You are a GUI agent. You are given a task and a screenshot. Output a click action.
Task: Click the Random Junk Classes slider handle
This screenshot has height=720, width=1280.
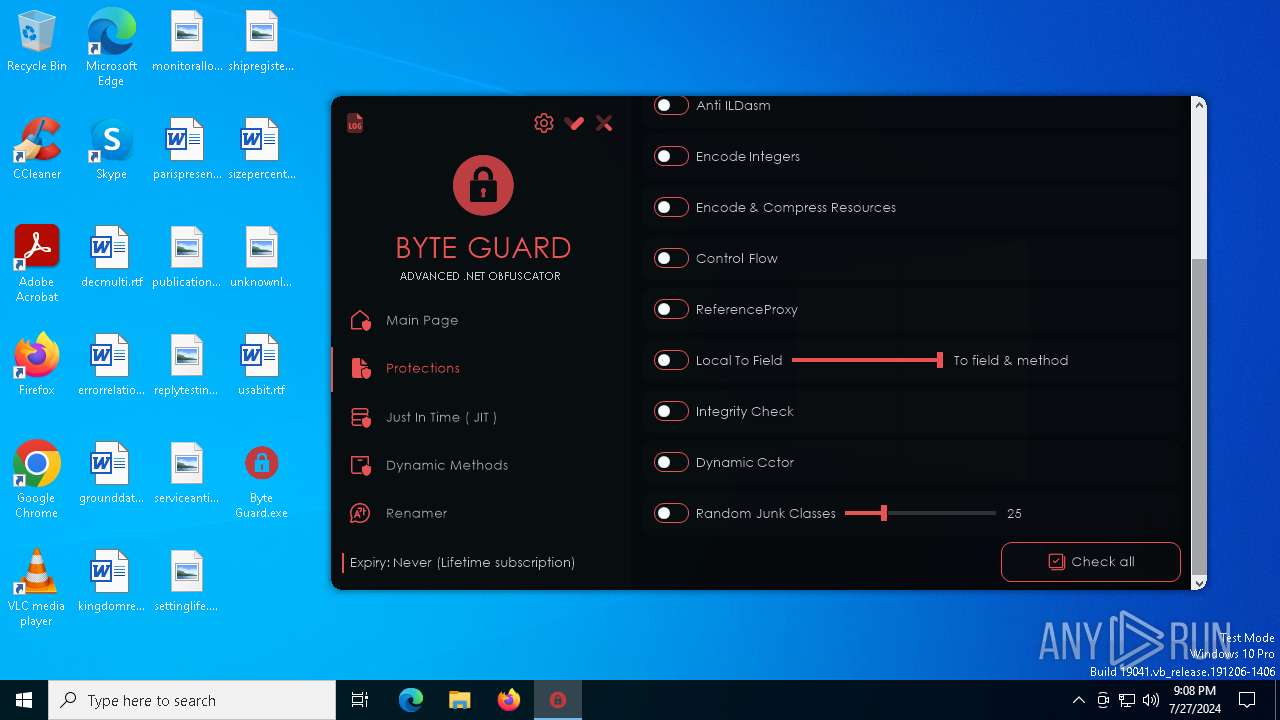(883, 513)
